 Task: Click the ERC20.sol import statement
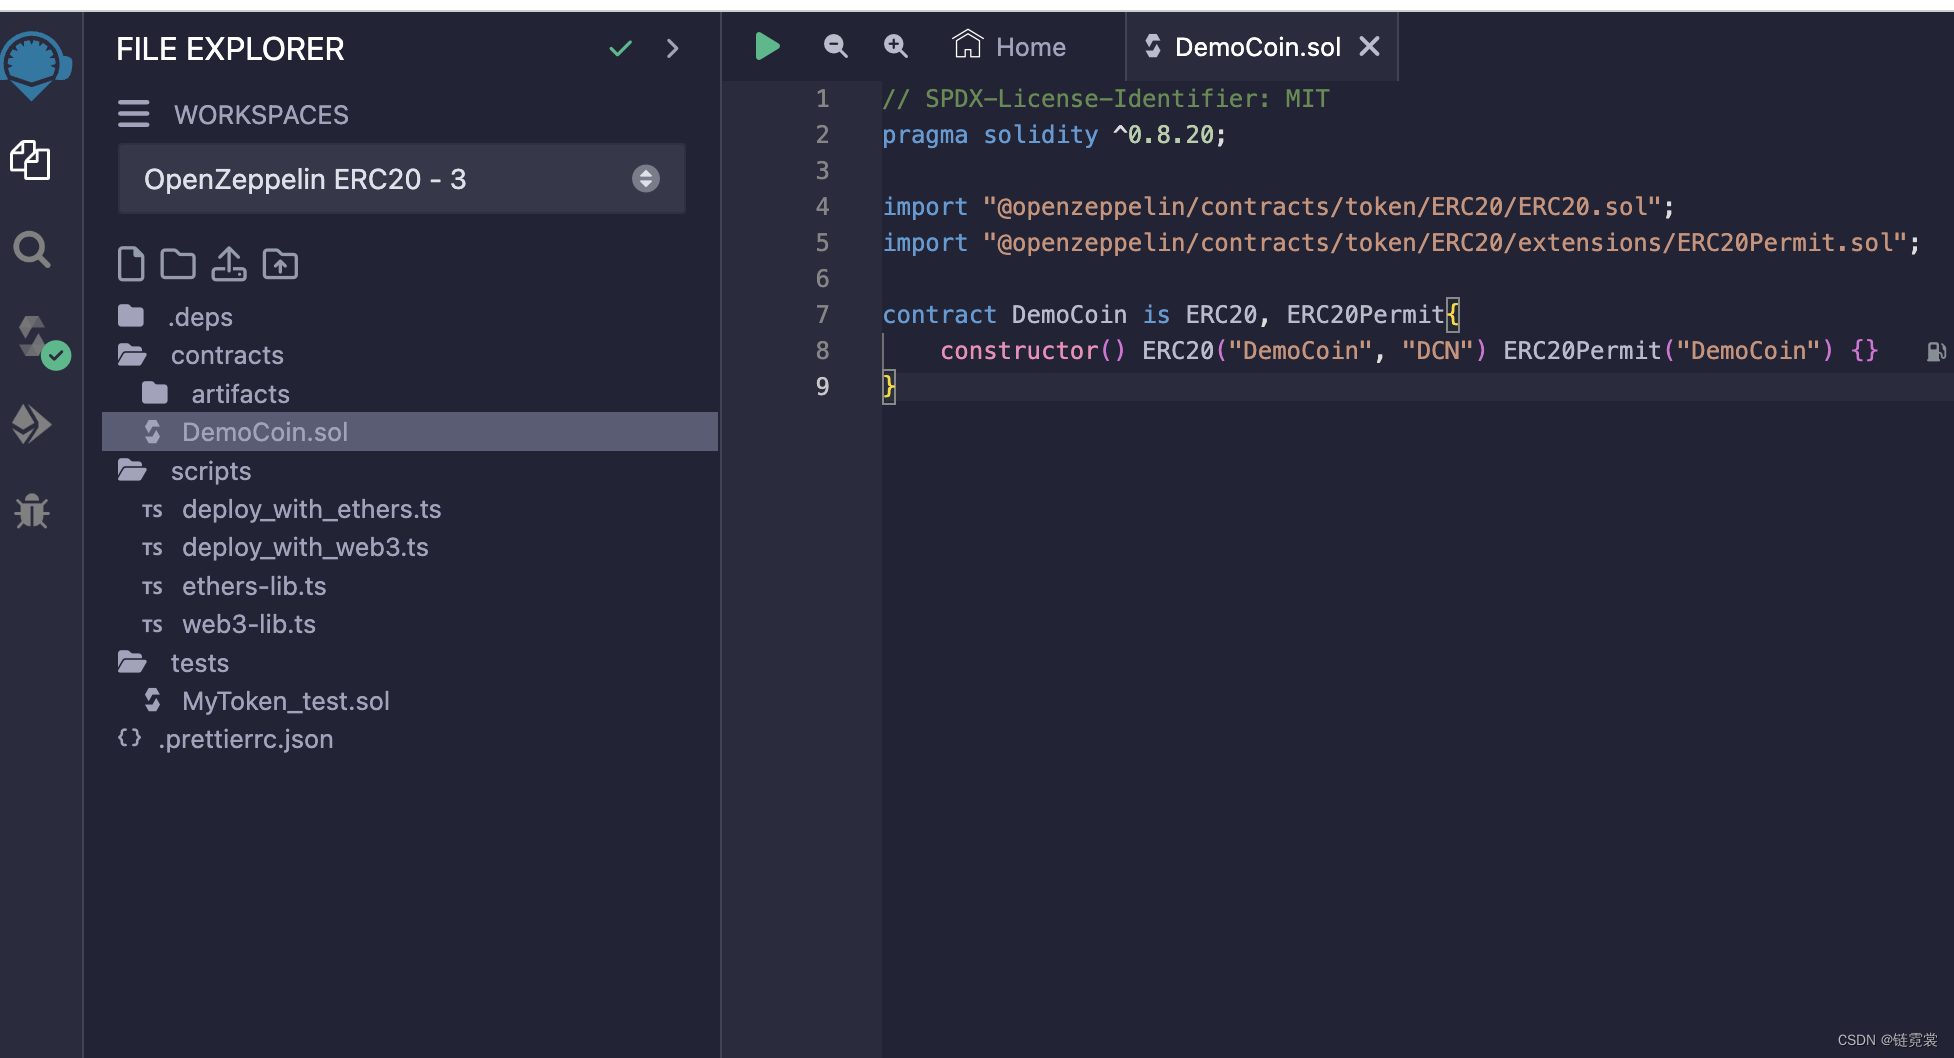(x=1278, y=206)
